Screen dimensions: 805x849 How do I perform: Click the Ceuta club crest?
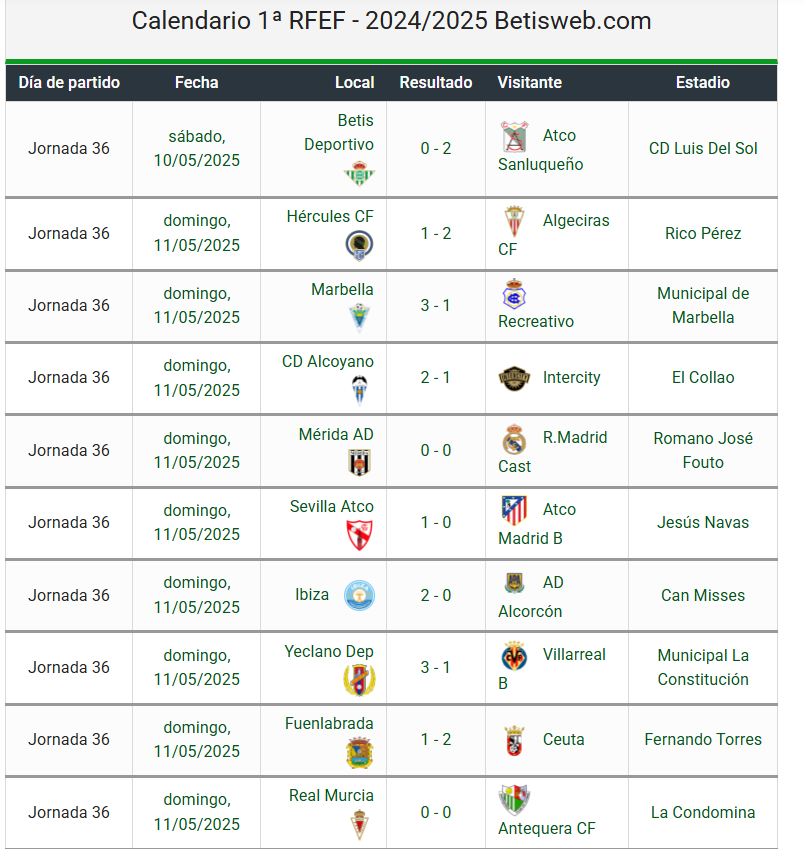click(x=514, y=740)
